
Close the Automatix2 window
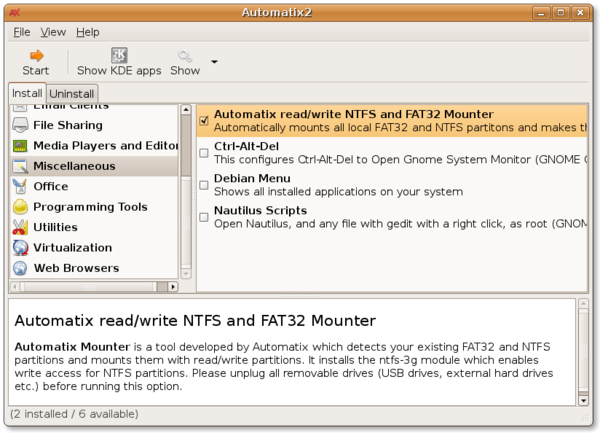tap(580, 13)
